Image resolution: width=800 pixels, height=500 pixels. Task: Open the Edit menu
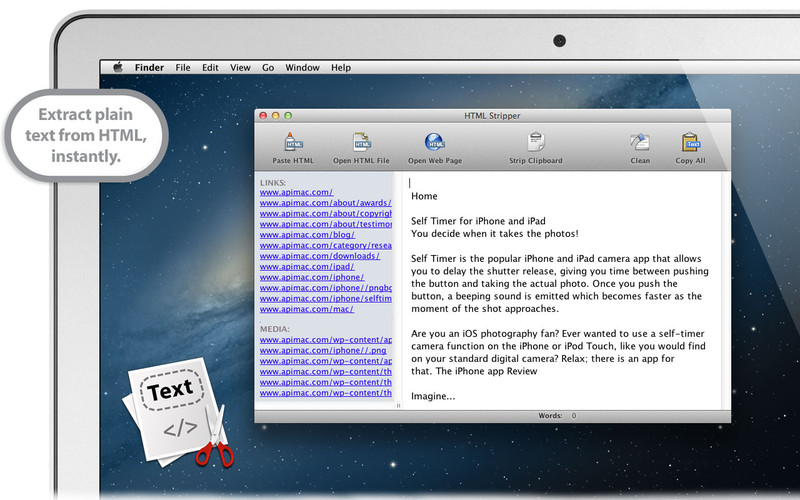click(x=210, y=67)
